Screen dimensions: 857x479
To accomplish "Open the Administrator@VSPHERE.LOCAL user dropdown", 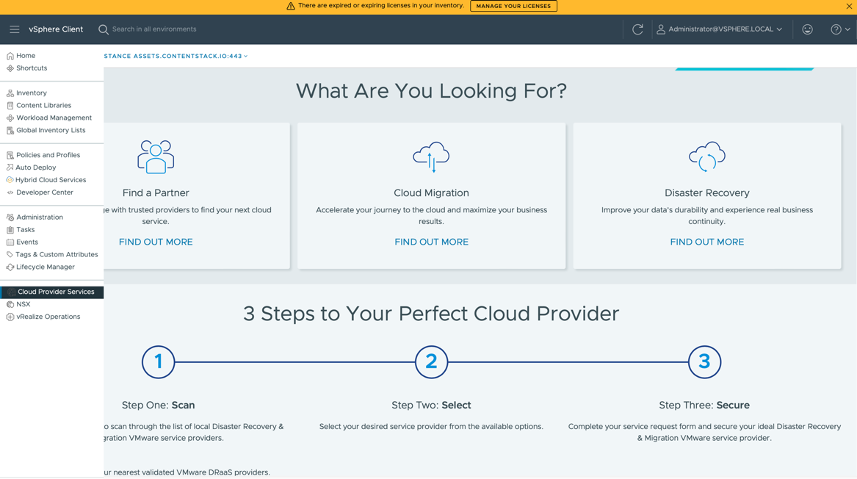I will click(x=719, y=29).
